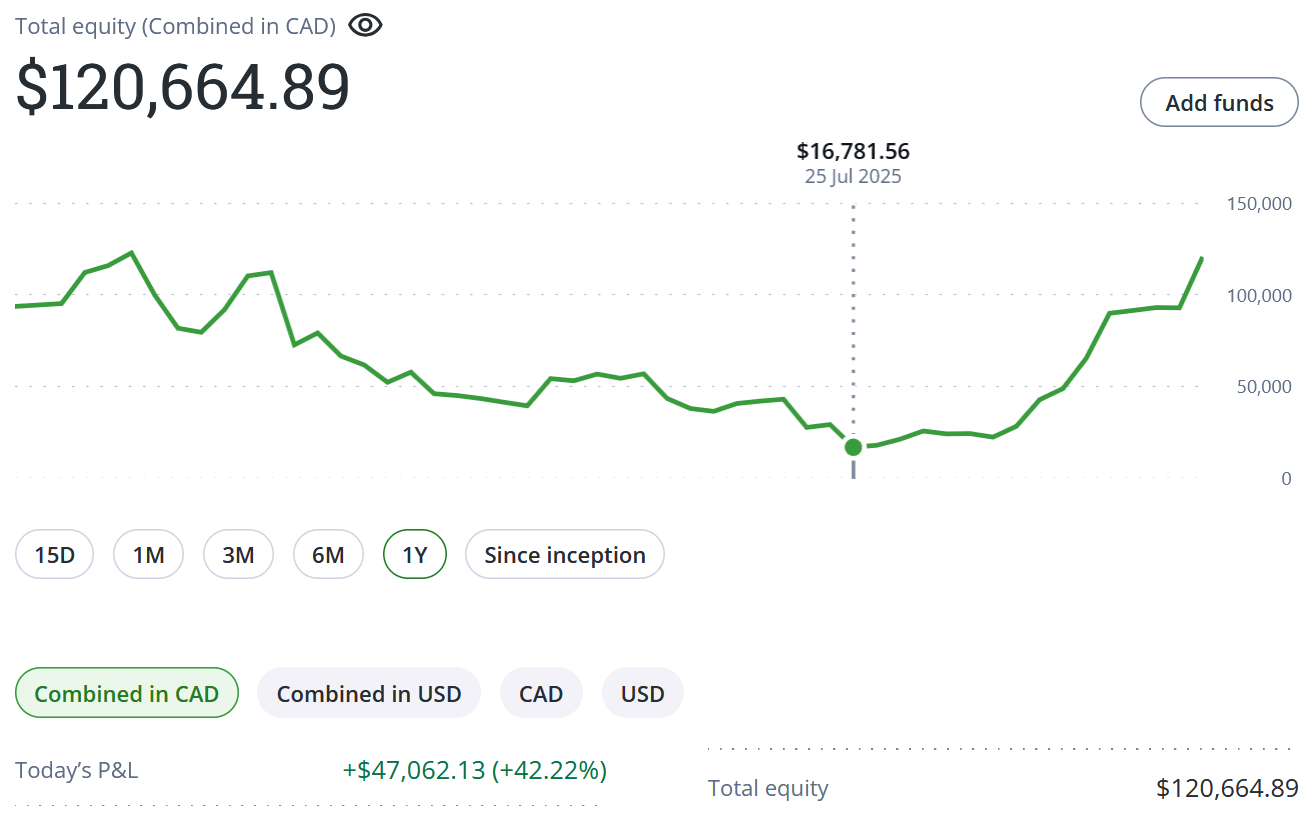
Task: Click the Total equity row label
Action: tap(768, 788)
